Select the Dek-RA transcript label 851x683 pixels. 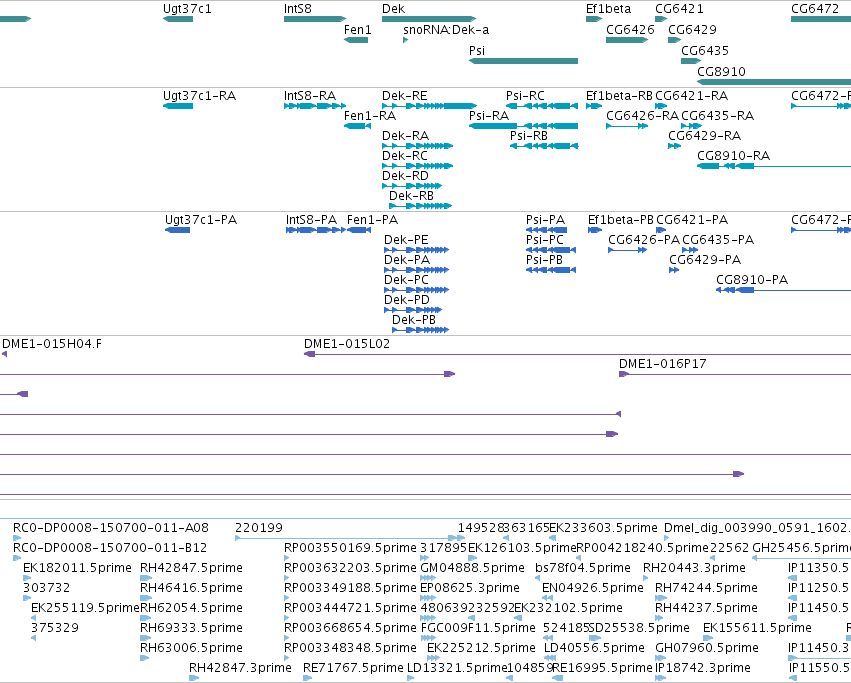pyautogui.click(x=405, y=135)
